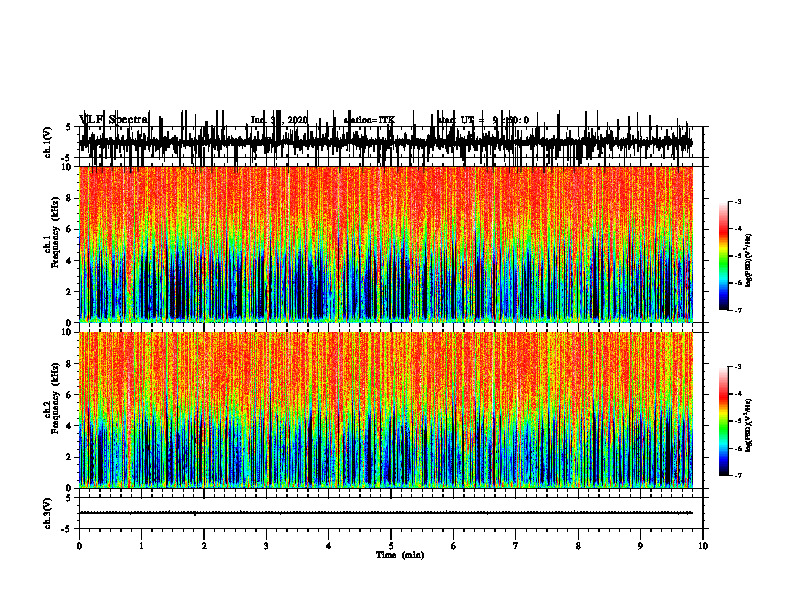Viewport: 792px width, 612px height.
Task: Click the 8 kHz tick on ch.1 spectrogram
Action: coord(69,198)
